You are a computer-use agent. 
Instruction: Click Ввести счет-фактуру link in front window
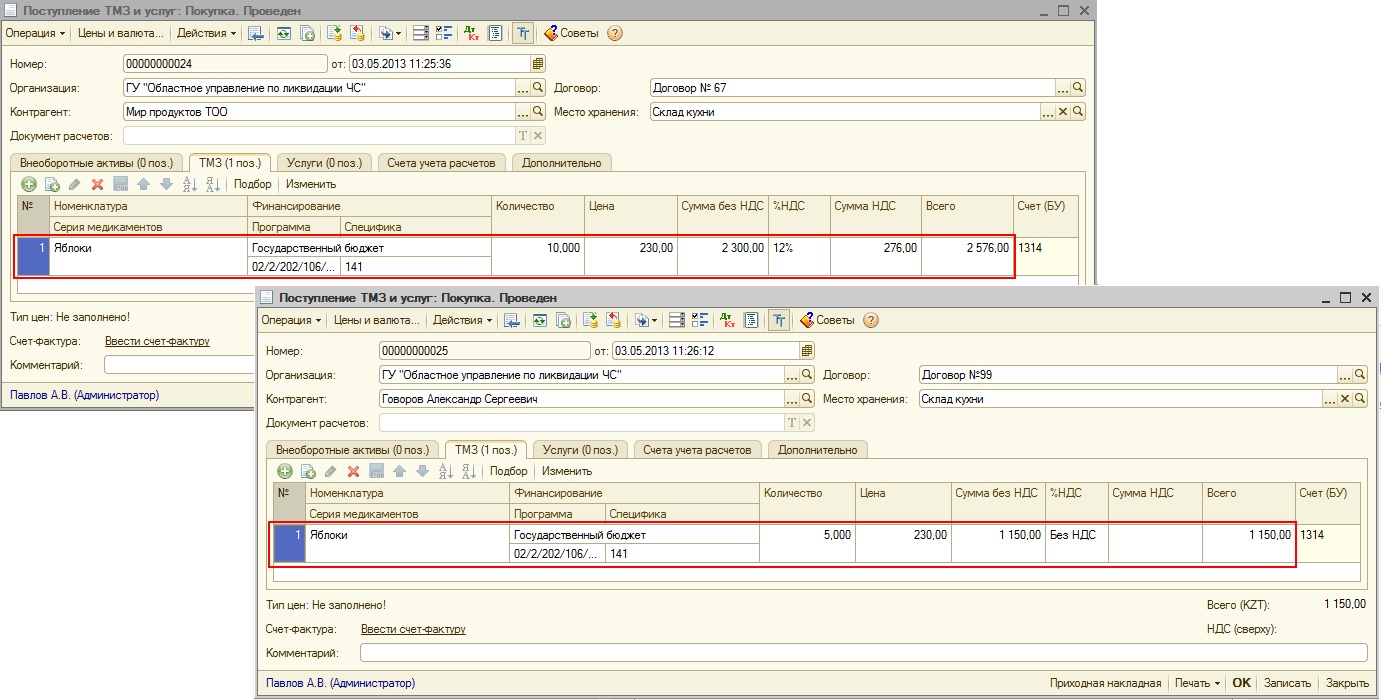[413, 629]
